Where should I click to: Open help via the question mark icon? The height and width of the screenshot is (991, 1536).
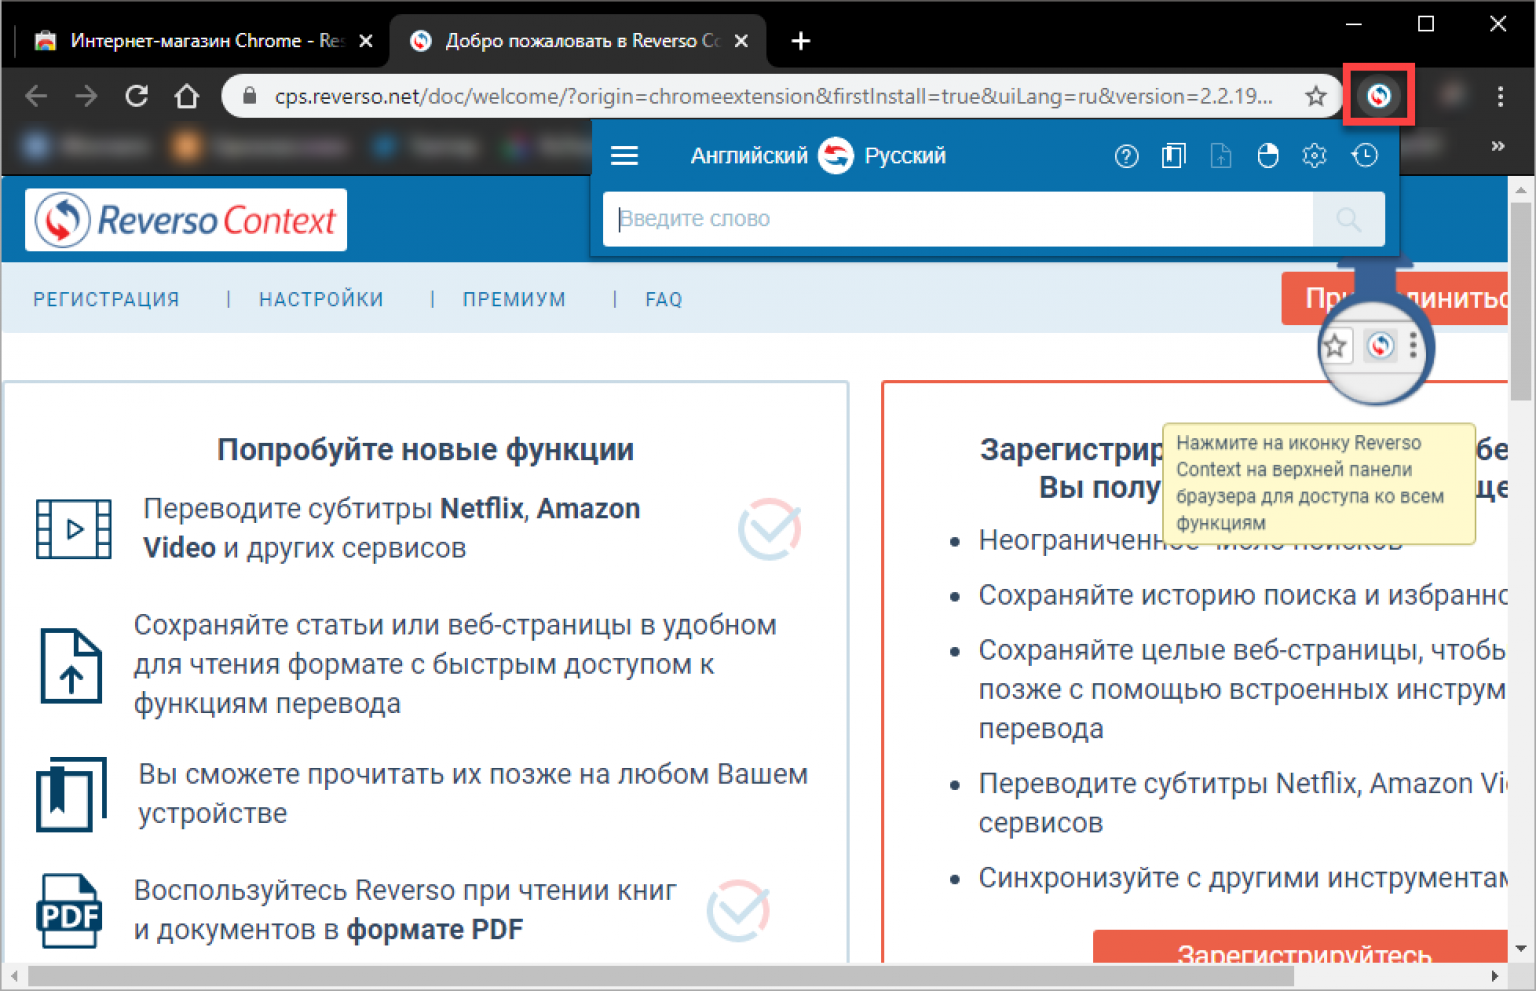(x=1126, y=156)
